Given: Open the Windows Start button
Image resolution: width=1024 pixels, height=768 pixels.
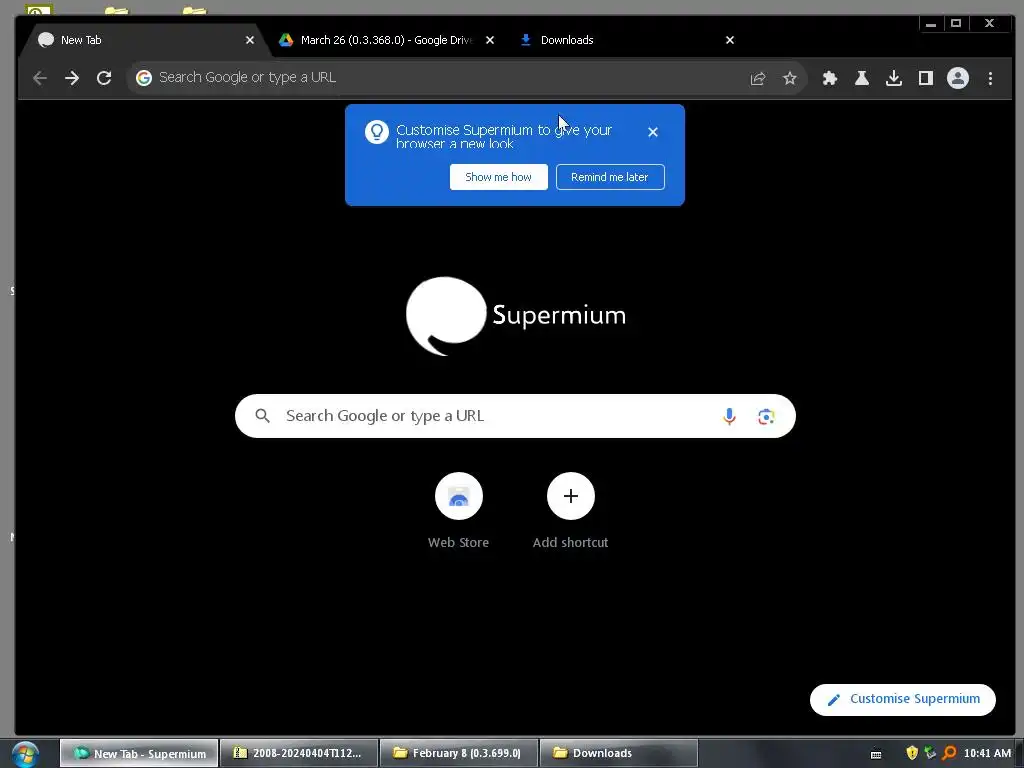Looking at the screenshot, I should click(25, 754).
